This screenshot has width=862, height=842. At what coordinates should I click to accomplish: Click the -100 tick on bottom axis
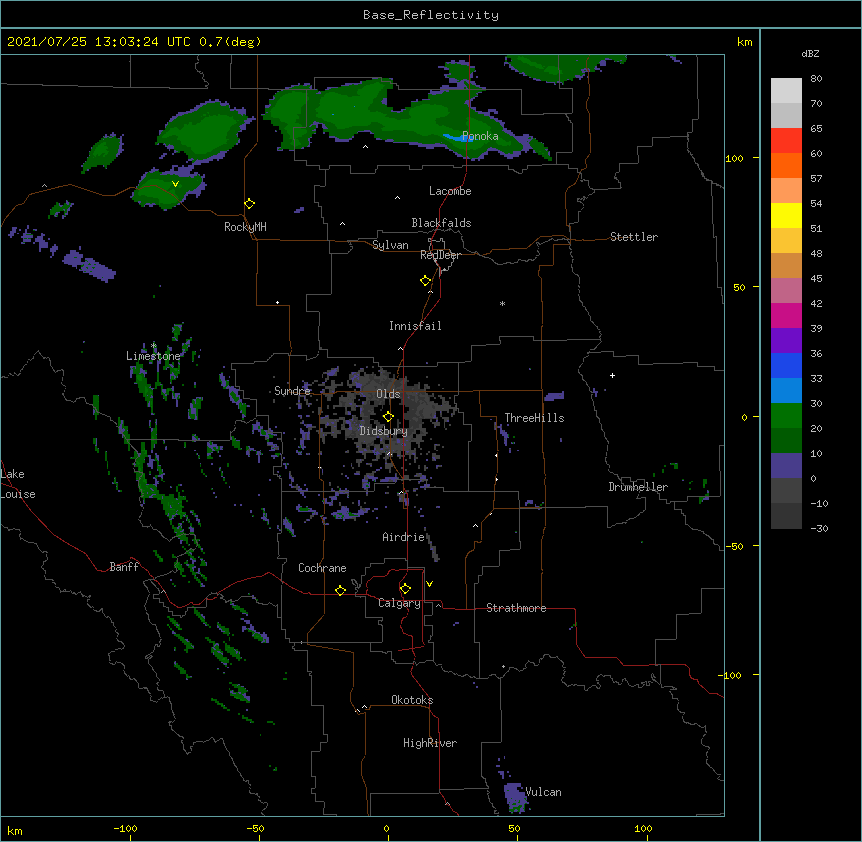[x=125, y=828]
